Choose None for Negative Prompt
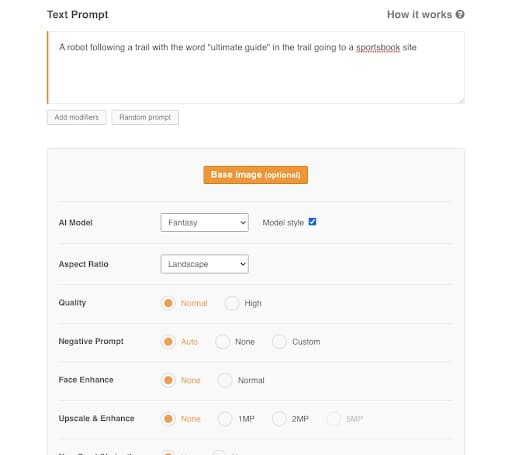Viewport: 512px width, 455px height. [222, 342]
